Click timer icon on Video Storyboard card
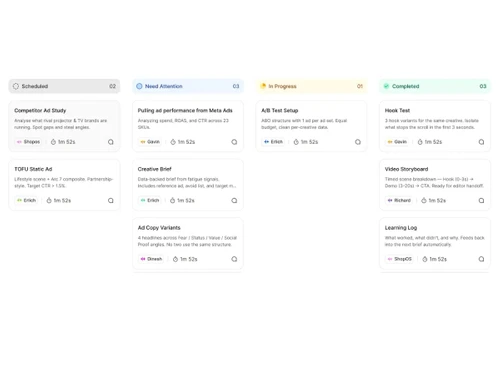The height and width of the screenshot is (375, 500). [424, 201]
